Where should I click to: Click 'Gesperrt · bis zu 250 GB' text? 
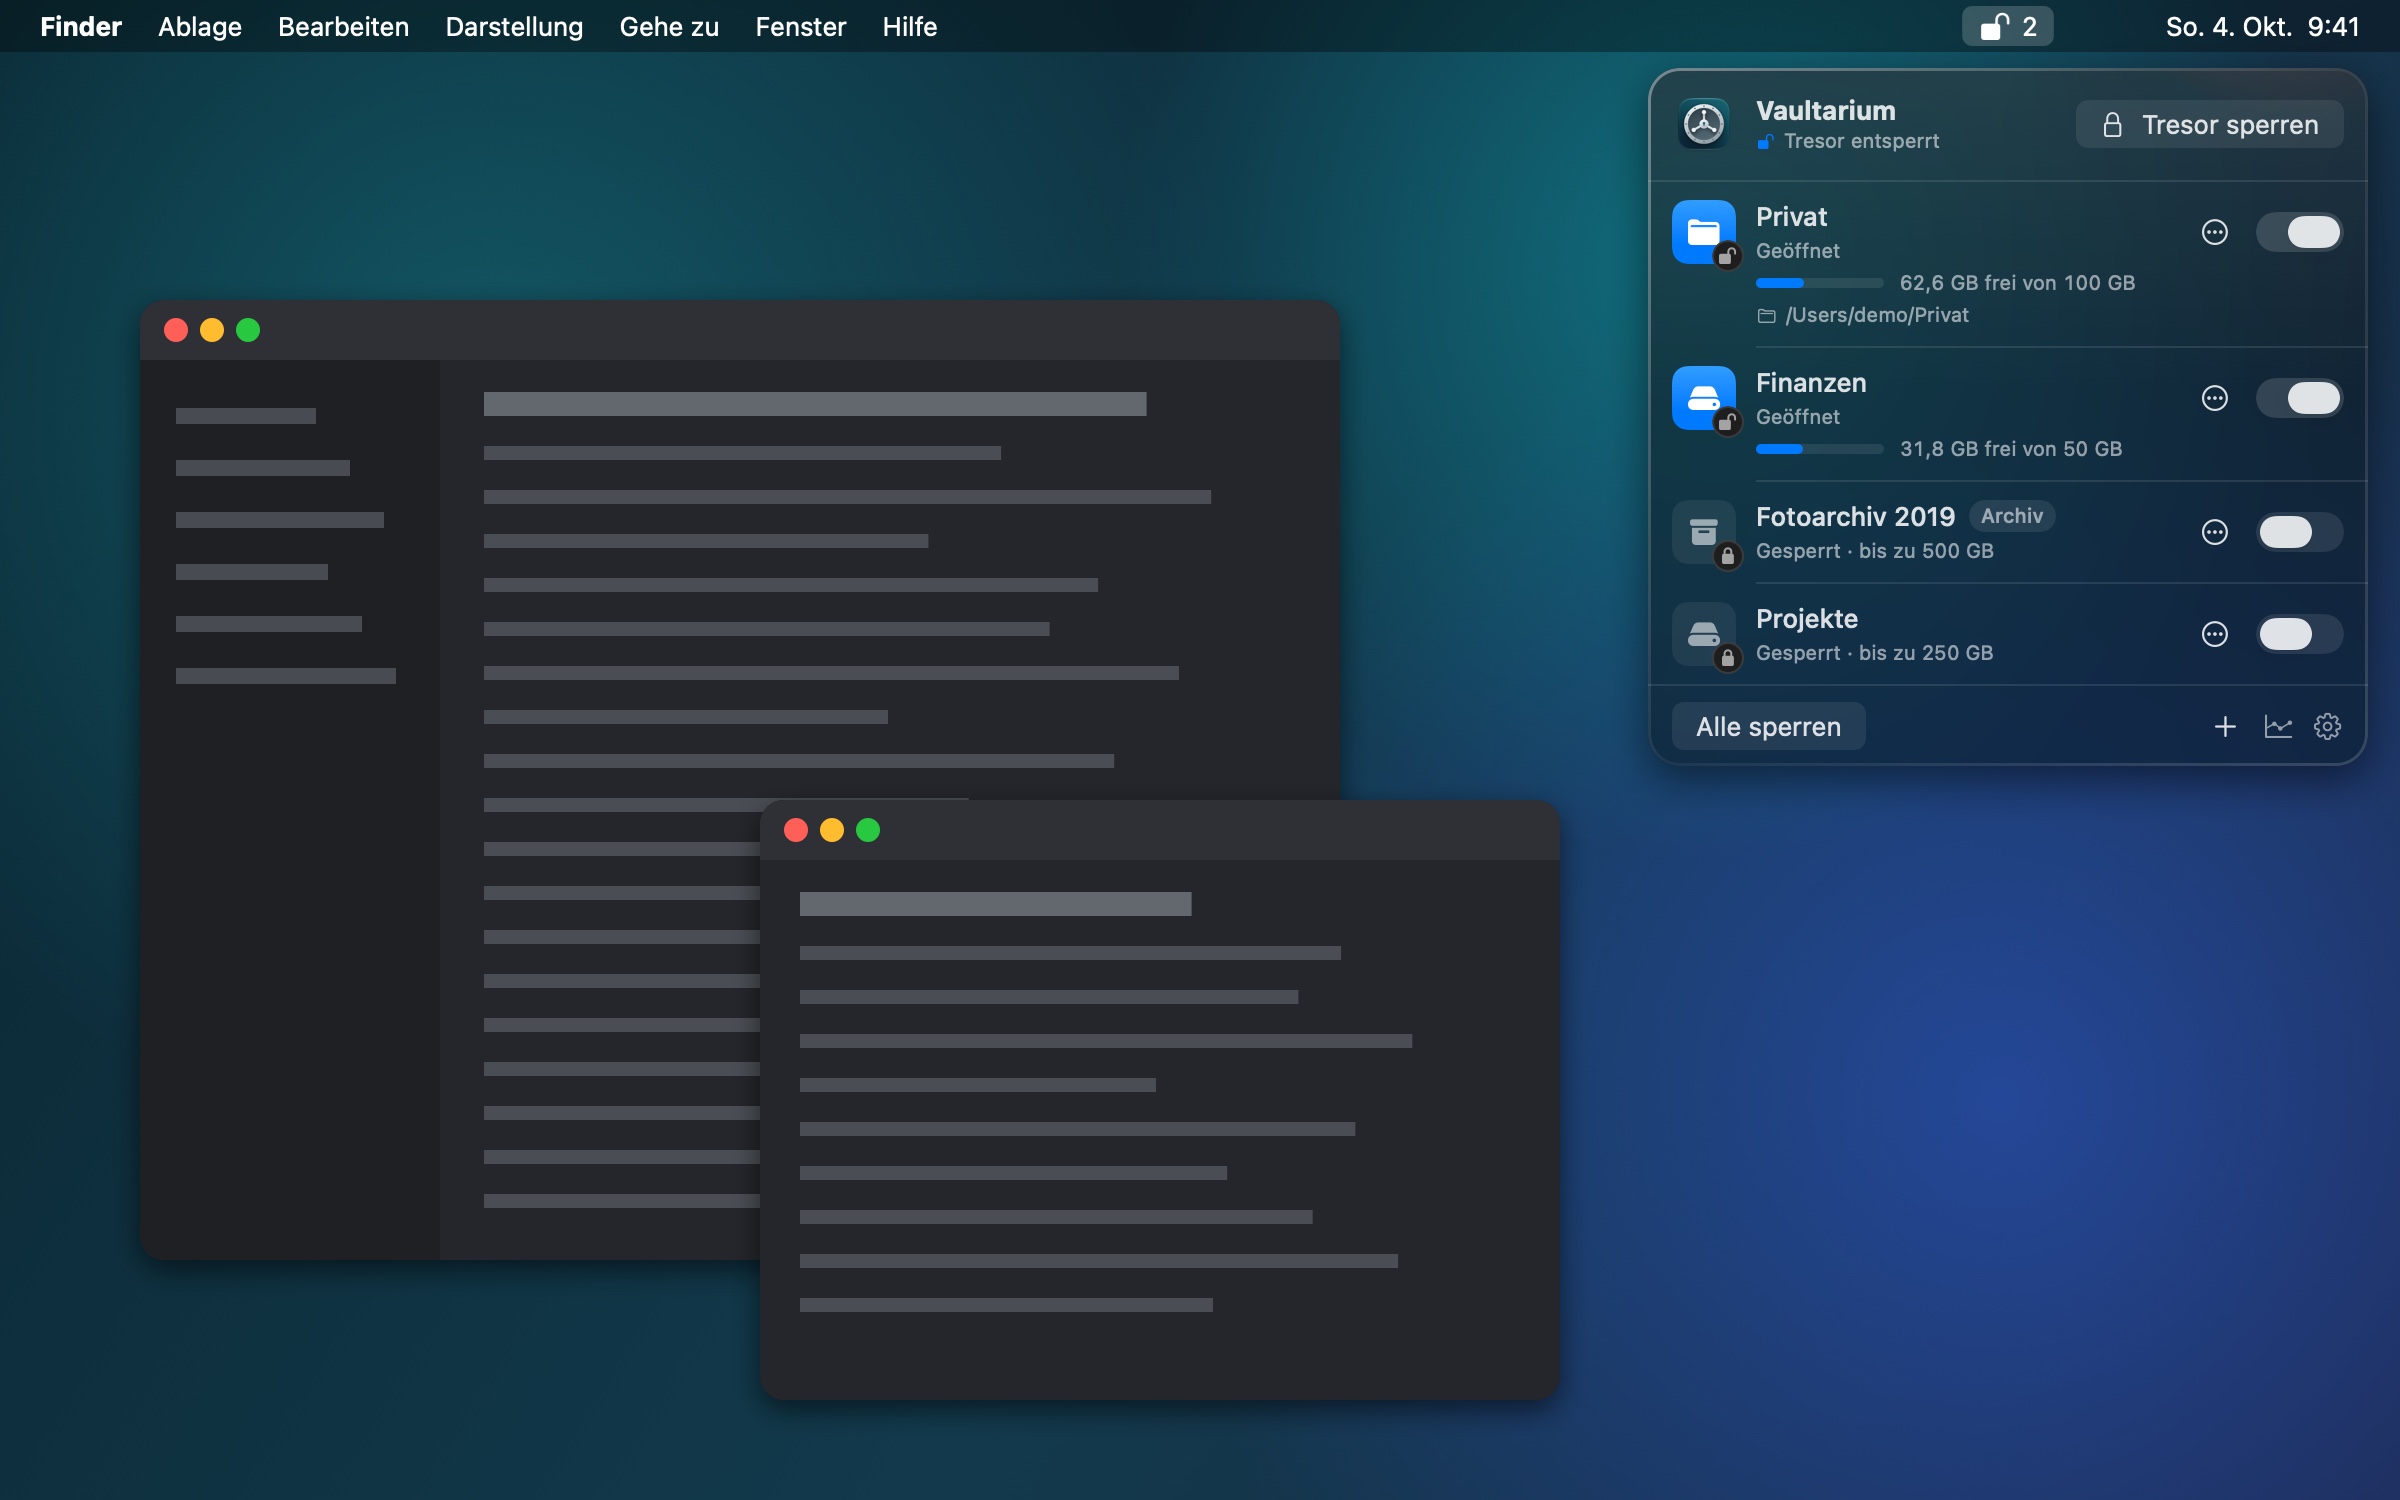pos(1875,653)
